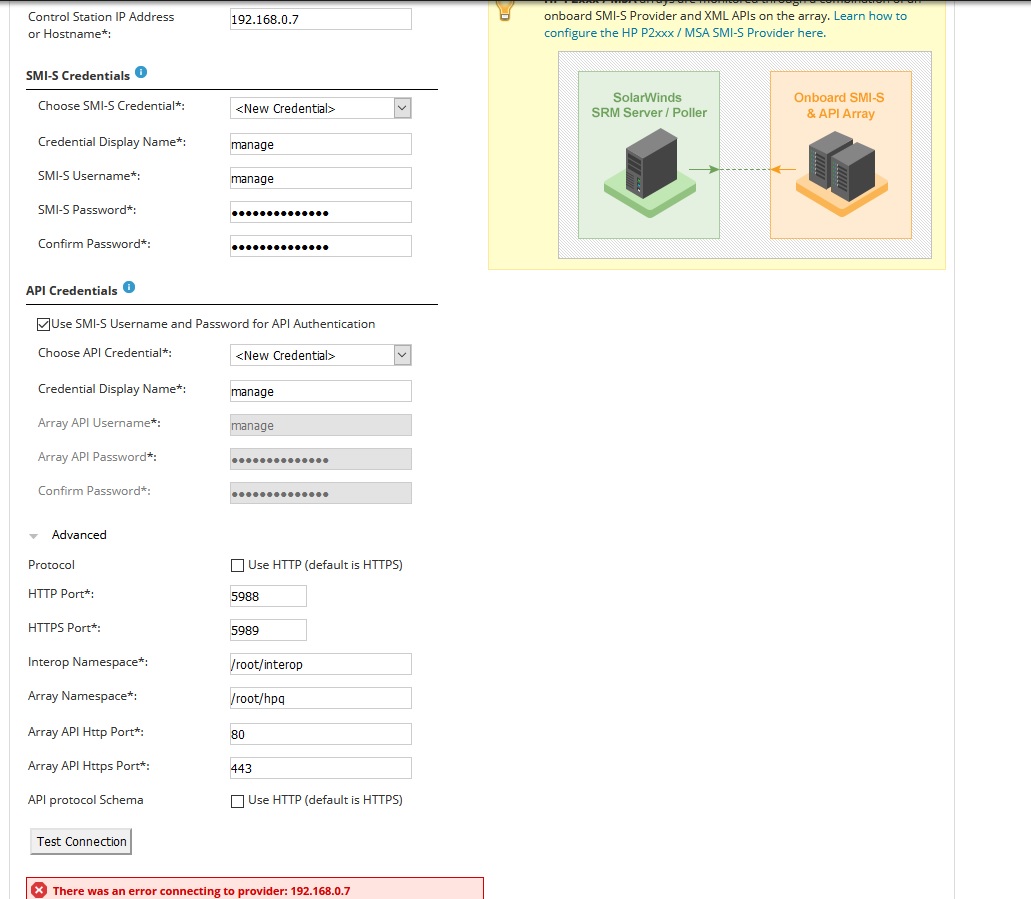
Task: Click the SolarWinds SRM Server graphic
Action: 649,155
